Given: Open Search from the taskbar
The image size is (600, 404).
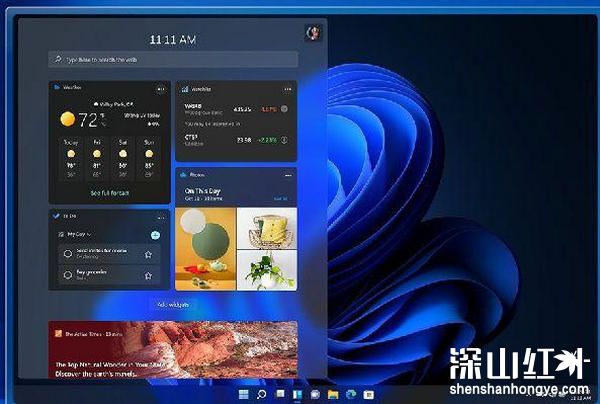Looking at the screenshot, I should [x=261, y=394].
